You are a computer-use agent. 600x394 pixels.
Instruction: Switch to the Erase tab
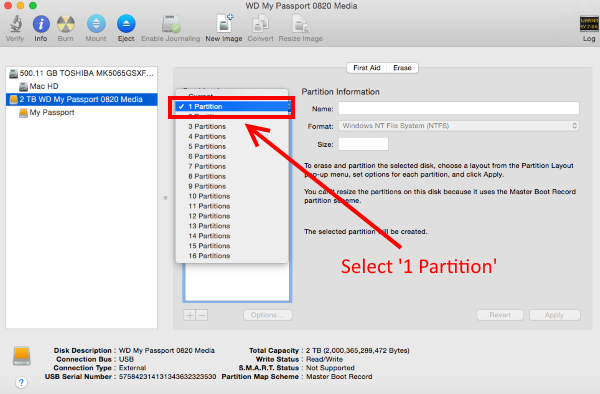click(402, 68)
